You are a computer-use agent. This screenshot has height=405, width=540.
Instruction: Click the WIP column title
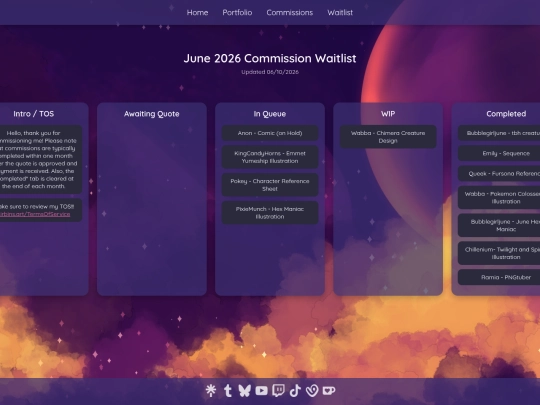[x=388, y=114]
